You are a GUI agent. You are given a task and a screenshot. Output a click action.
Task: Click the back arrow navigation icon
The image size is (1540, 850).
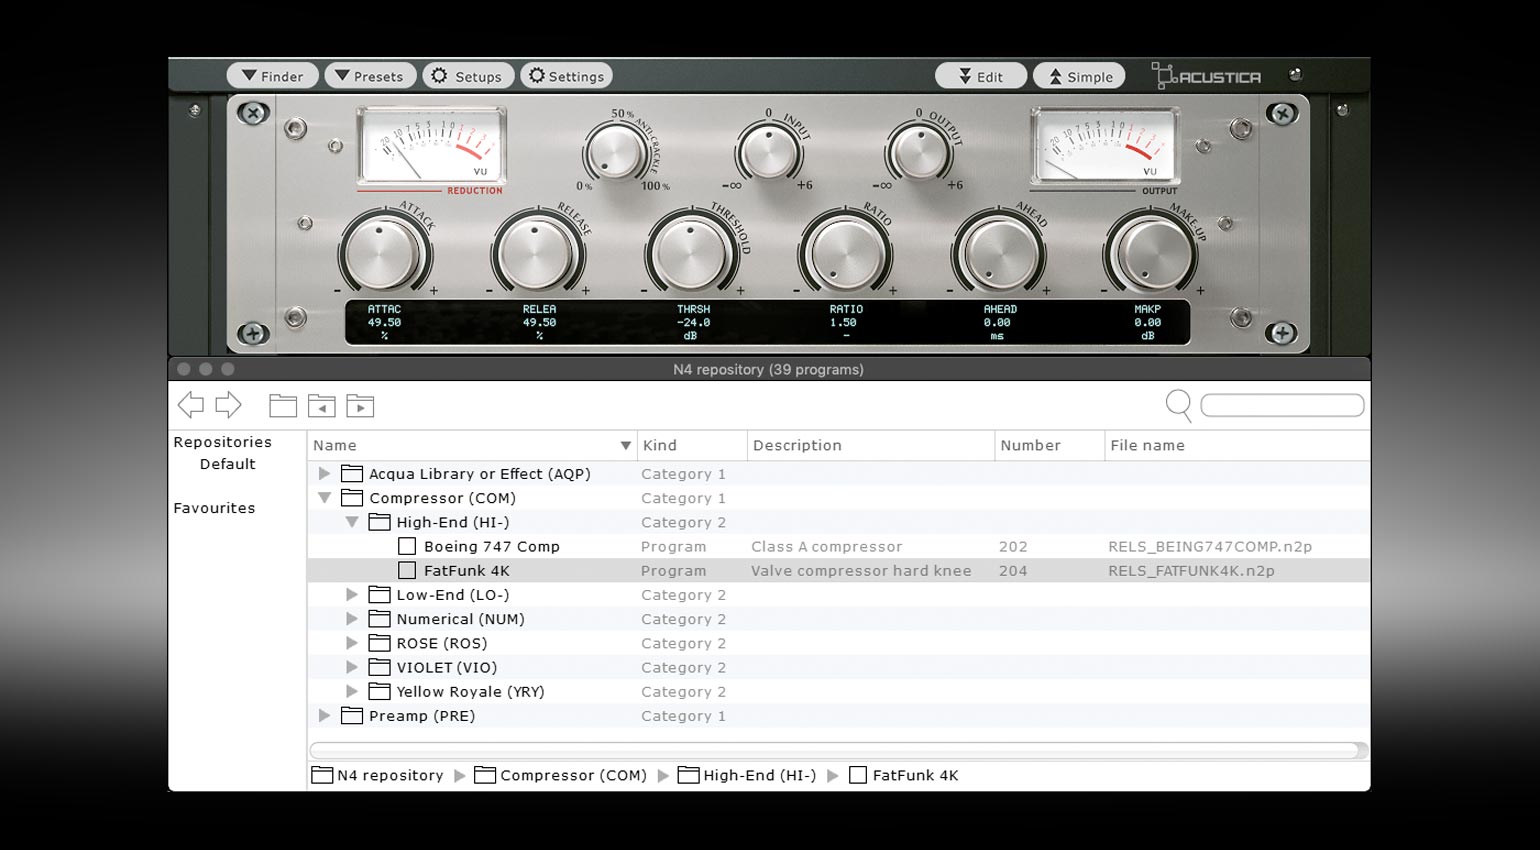click(x=190, y=405)
